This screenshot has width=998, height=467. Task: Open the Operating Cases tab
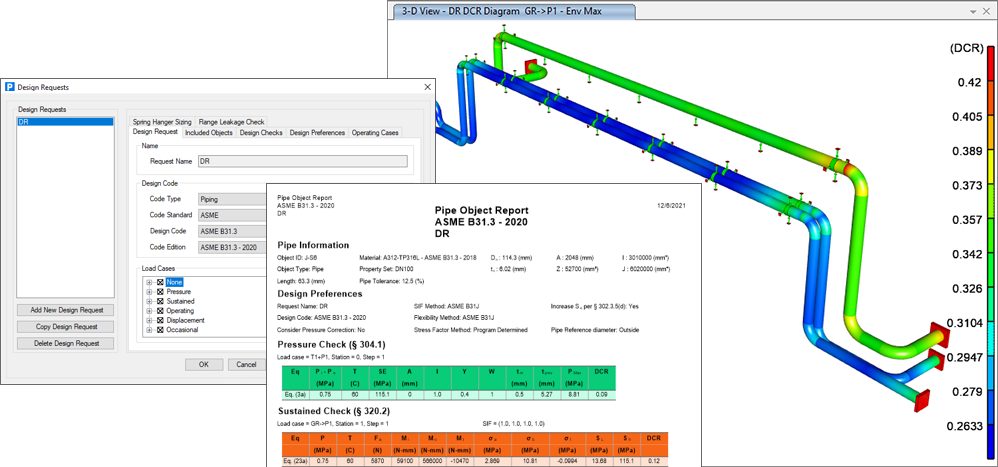(375, 132)
